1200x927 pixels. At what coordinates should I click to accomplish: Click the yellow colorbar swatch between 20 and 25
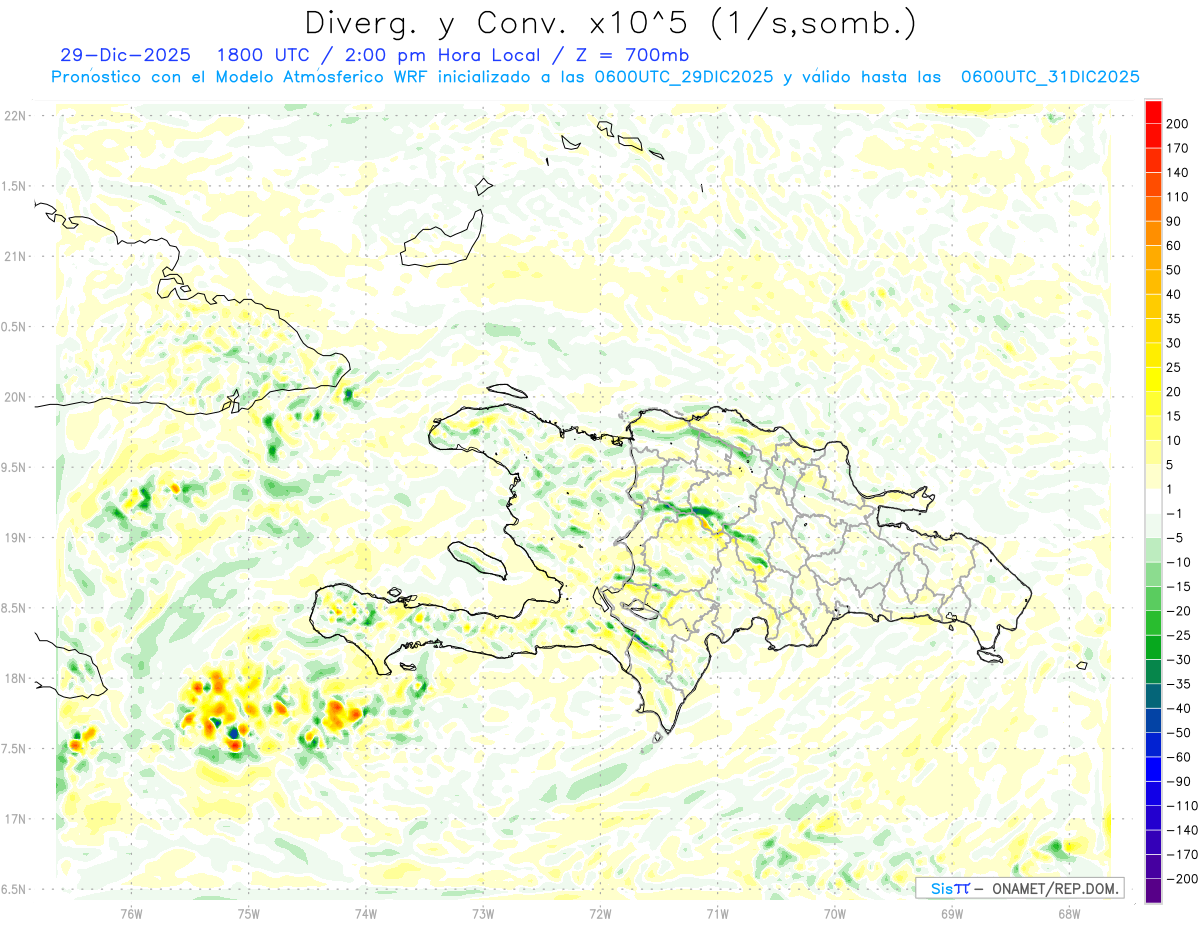coord(1154,379)
